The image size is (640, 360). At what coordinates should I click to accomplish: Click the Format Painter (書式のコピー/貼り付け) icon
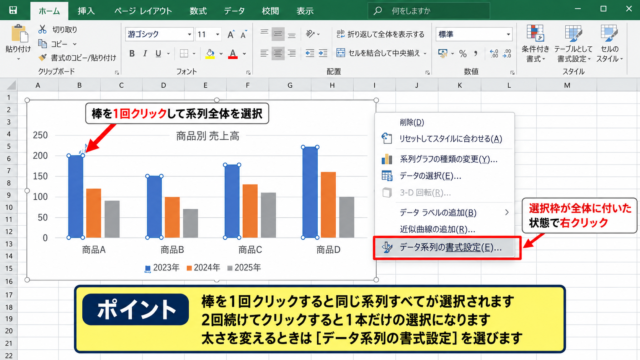(x=42, y=58)
